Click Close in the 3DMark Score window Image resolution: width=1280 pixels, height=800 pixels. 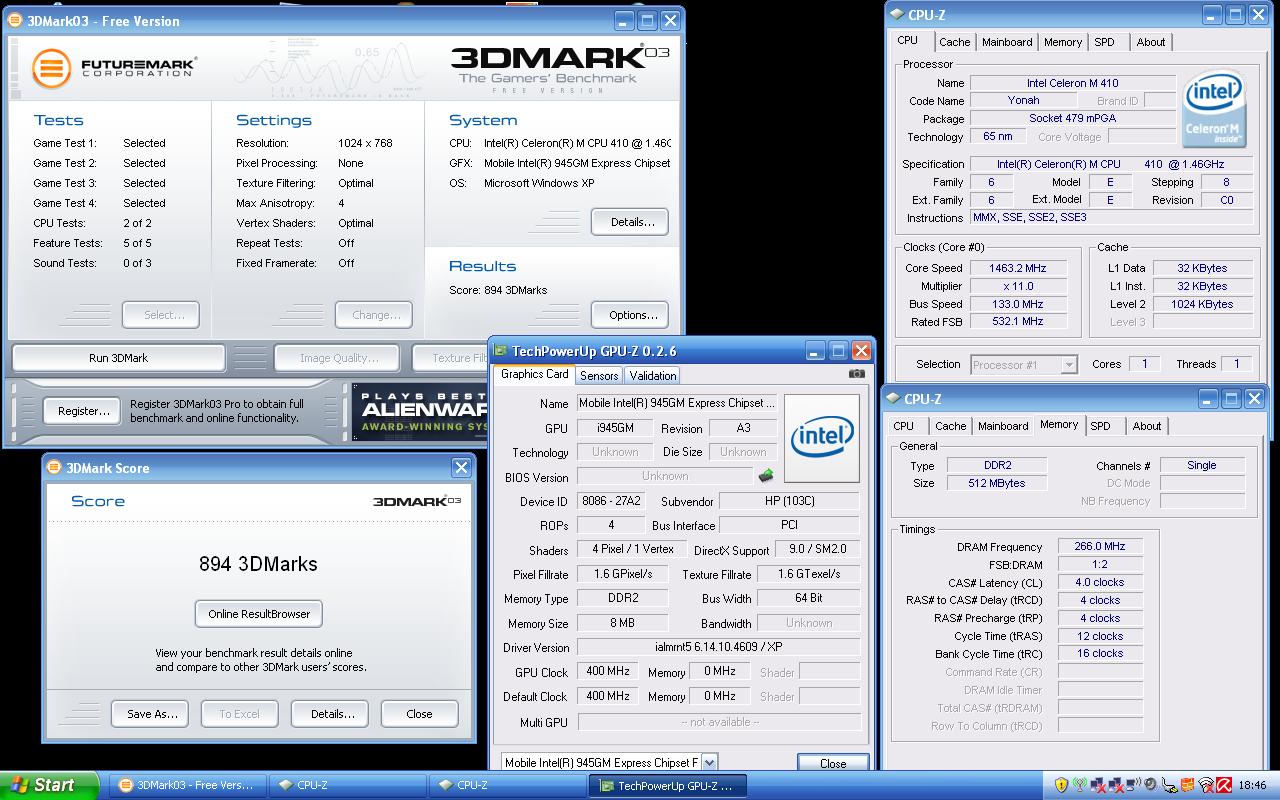pyautogui.click(x=419, y=714)
